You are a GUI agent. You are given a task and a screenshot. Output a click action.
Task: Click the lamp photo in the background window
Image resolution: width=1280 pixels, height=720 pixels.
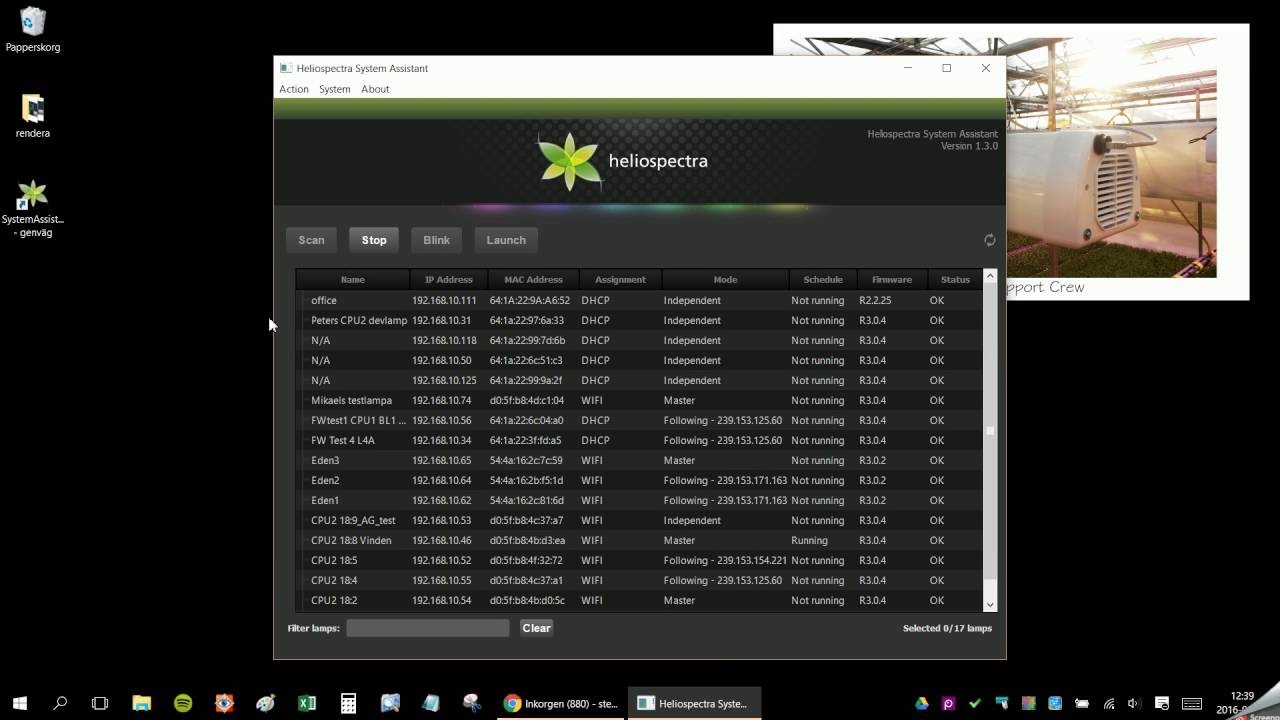[x=1111, y=158]
